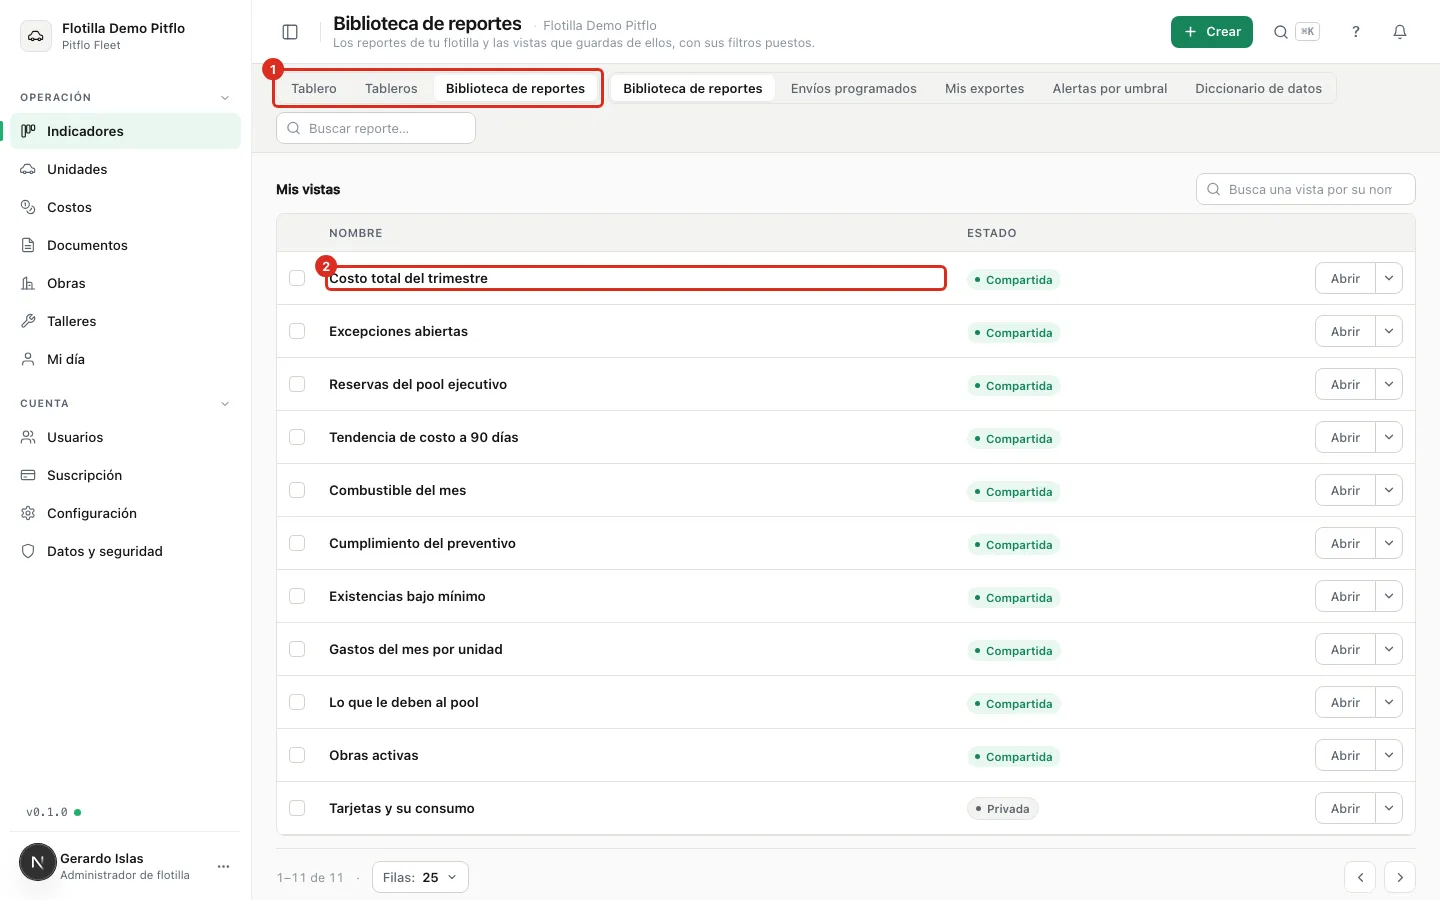
Task: Open Usuarios account page
Action: [126, 437]
